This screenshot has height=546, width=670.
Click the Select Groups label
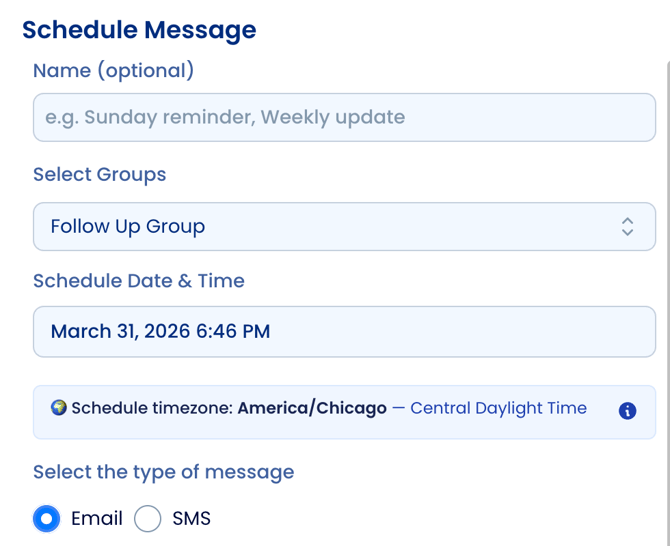coord(99,175)
